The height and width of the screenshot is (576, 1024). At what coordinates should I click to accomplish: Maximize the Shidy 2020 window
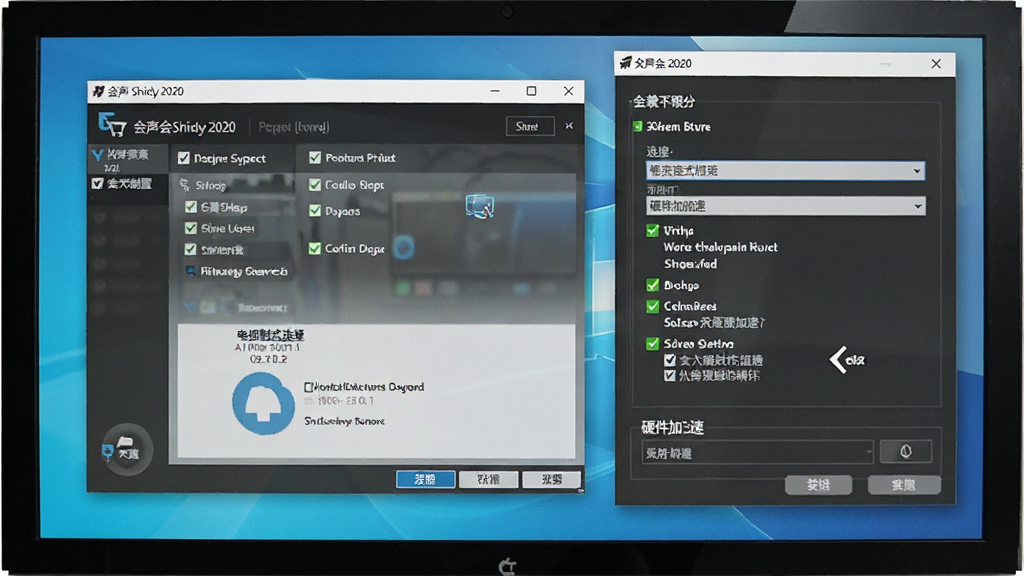532,91
